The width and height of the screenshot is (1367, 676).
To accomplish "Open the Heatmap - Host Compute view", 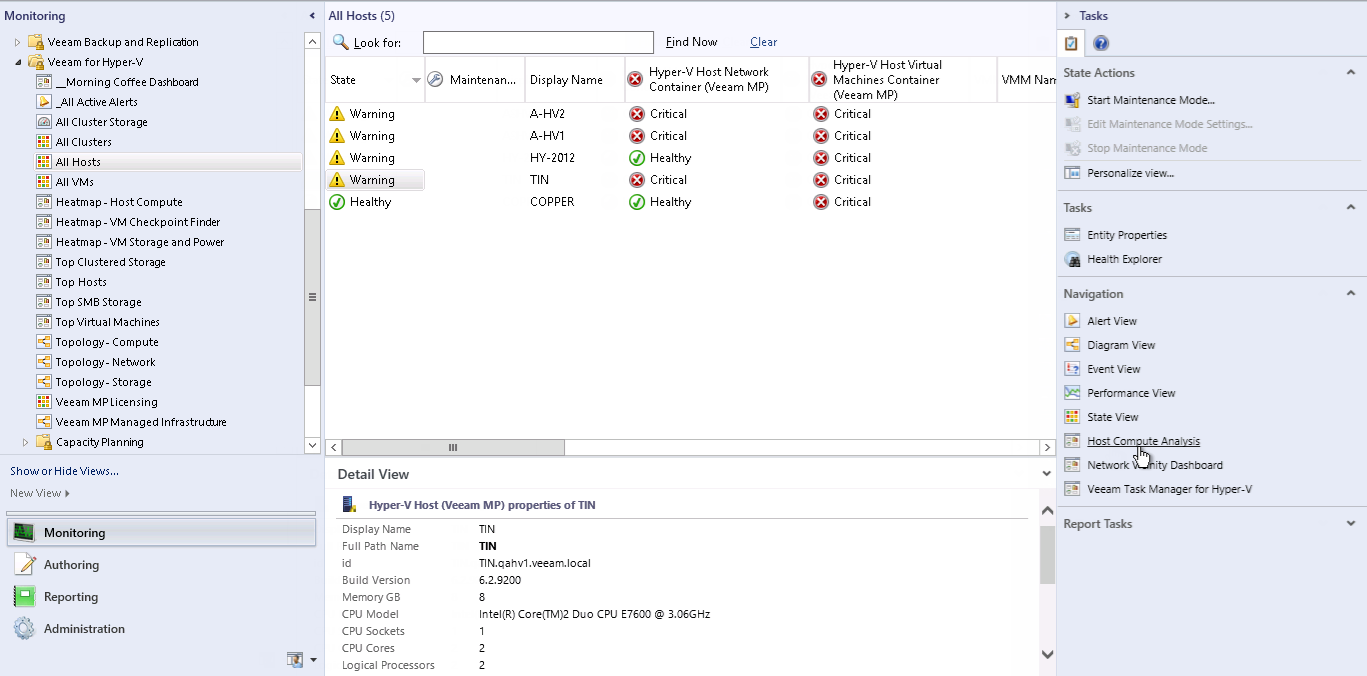I will 119,202.
